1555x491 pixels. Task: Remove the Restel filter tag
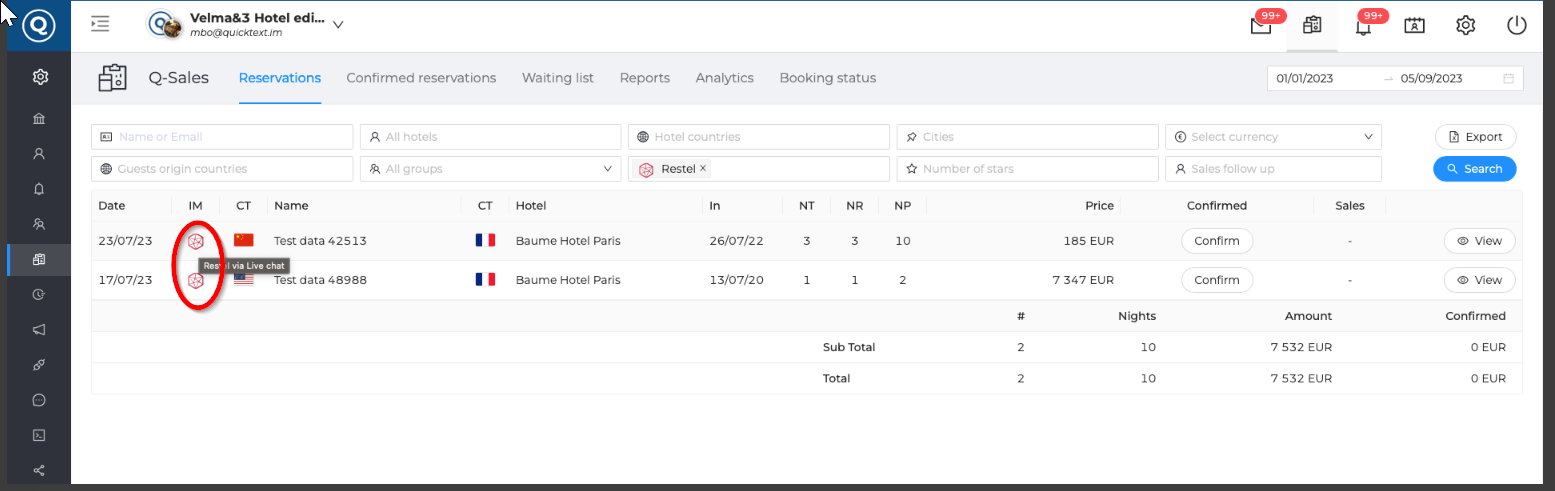[703, 168]
